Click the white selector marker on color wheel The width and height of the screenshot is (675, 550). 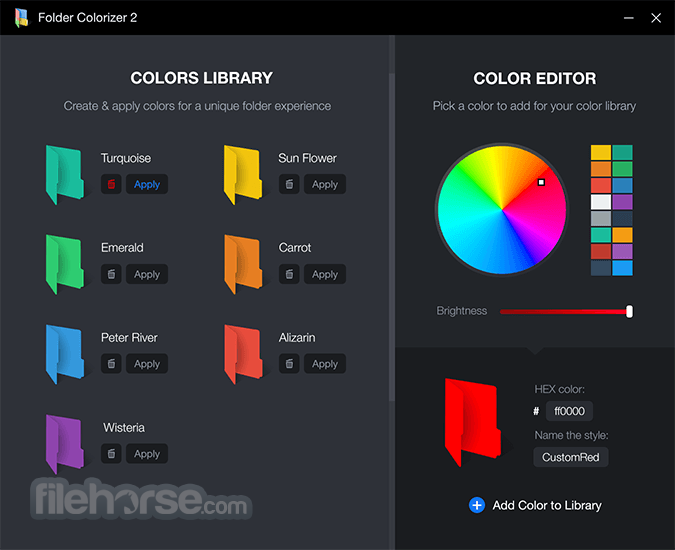pos(542,182)
